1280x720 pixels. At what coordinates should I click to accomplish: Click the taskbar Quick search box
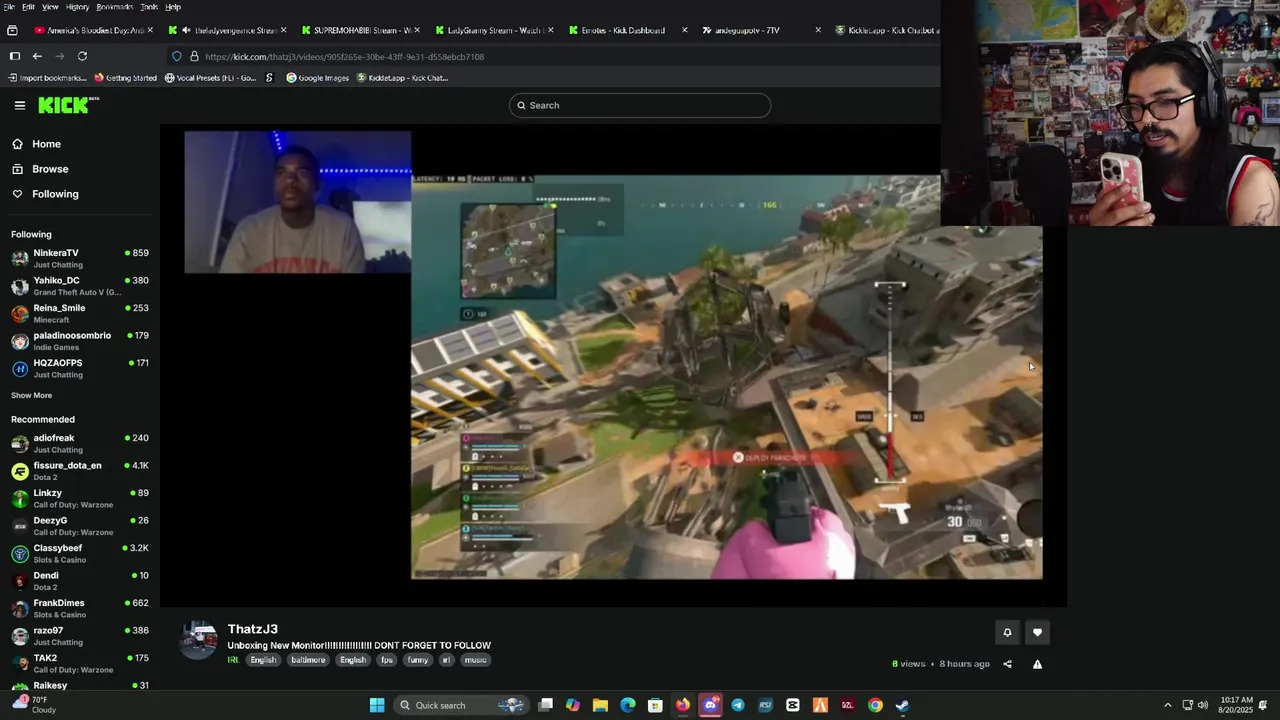[x=461, y=705]
